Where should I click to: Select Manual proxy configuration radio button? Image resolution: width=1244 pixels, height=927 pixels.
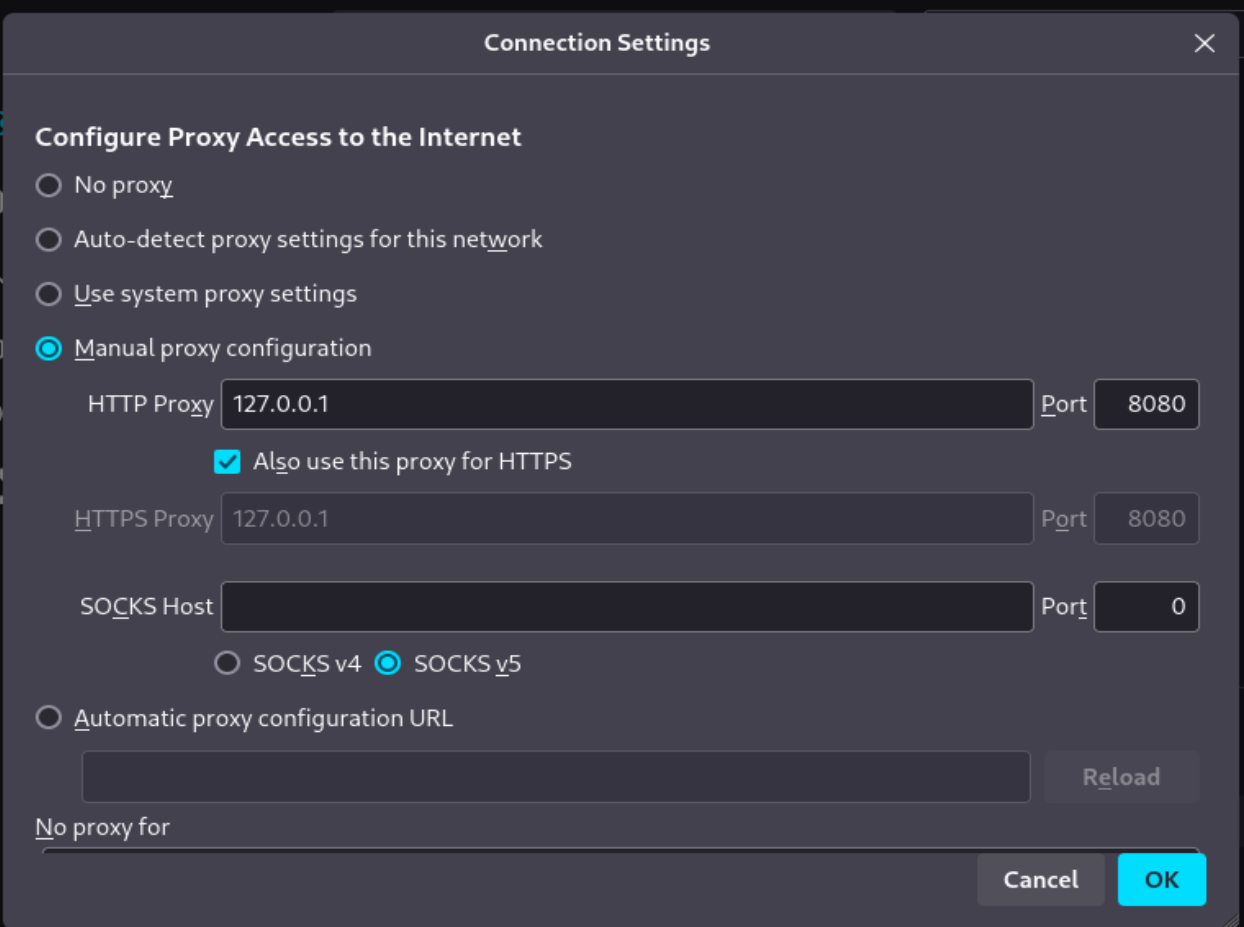click(49, 348)
